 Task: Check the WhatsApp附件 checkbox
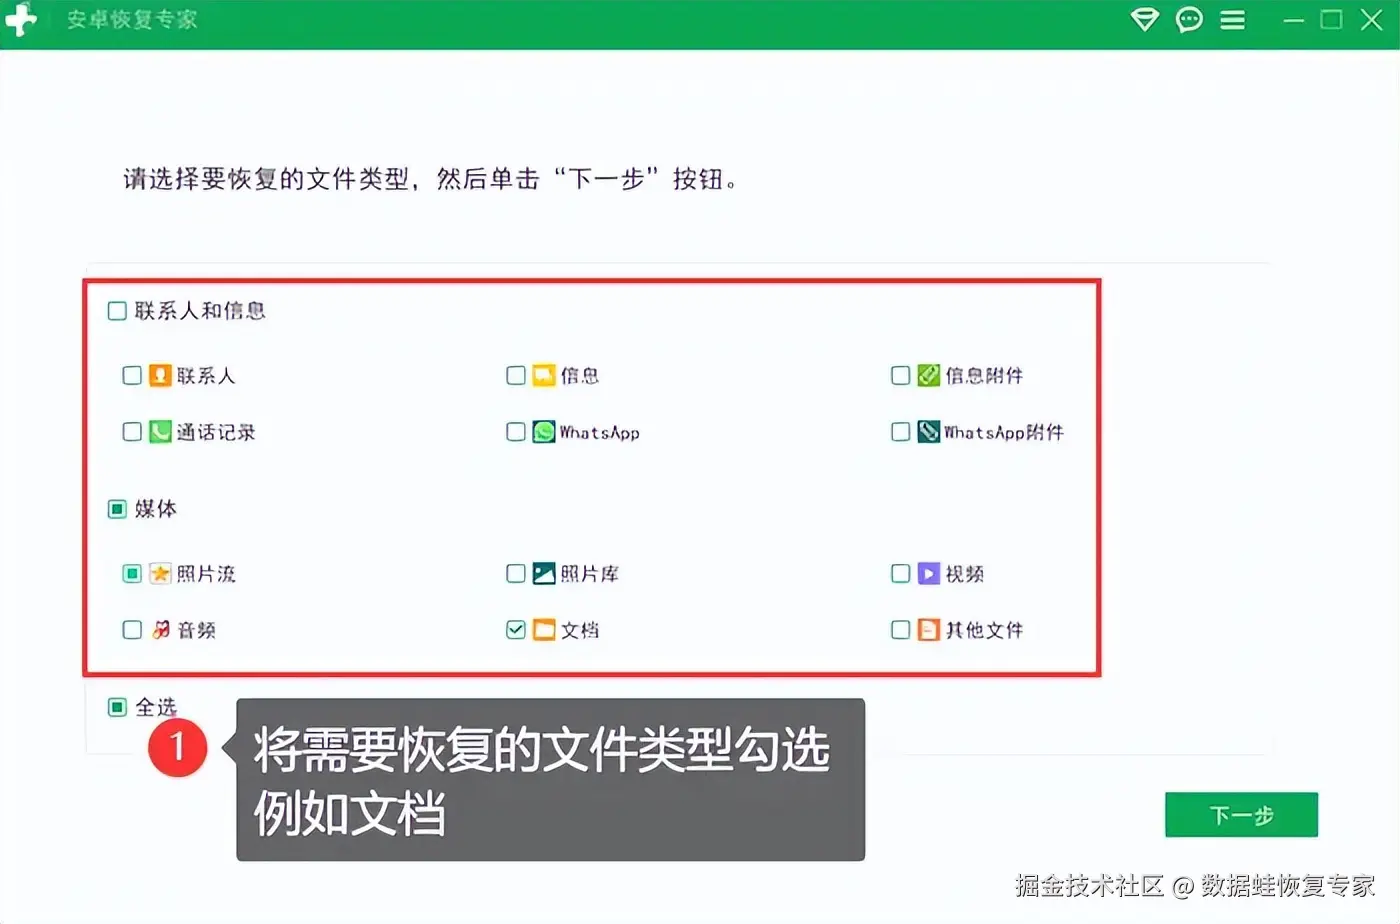point(900,432)
